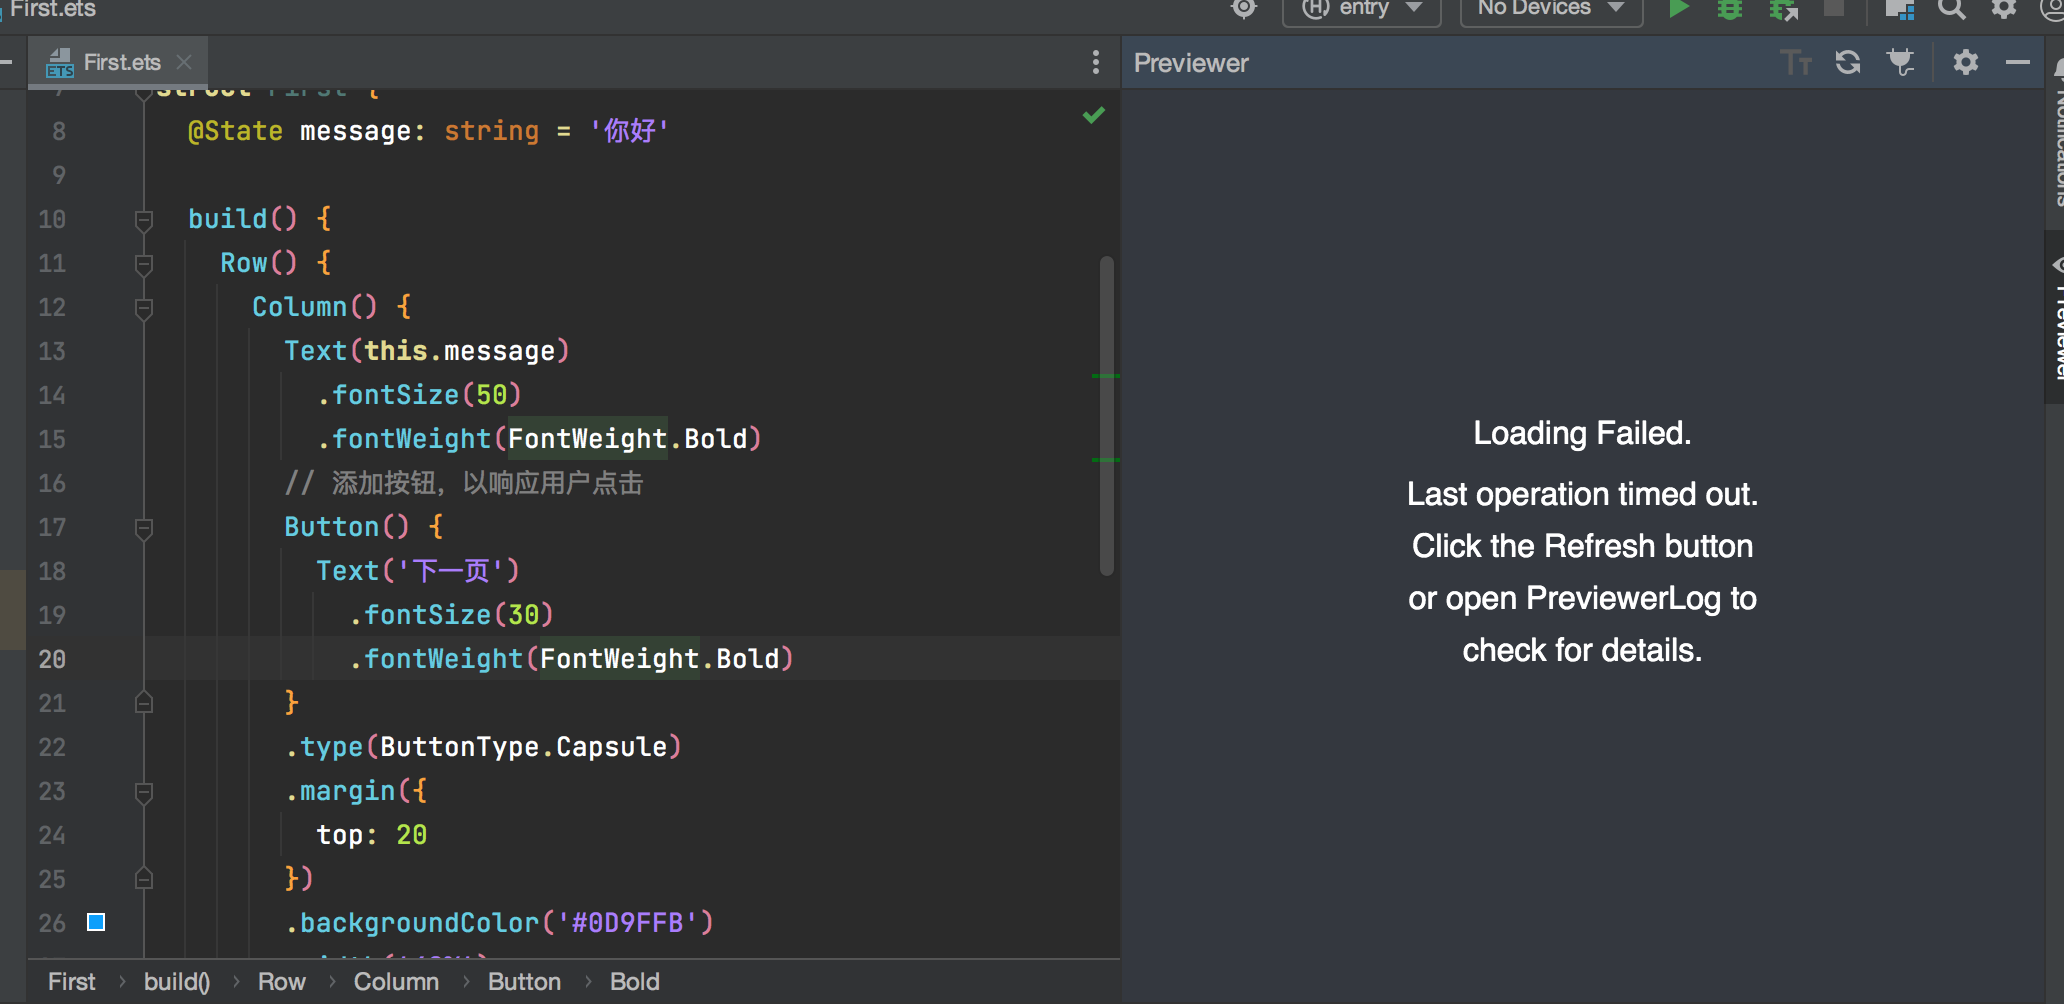Click the green inspection checkmark
Viewport: 2064px width, 1004px height.
1094,115
